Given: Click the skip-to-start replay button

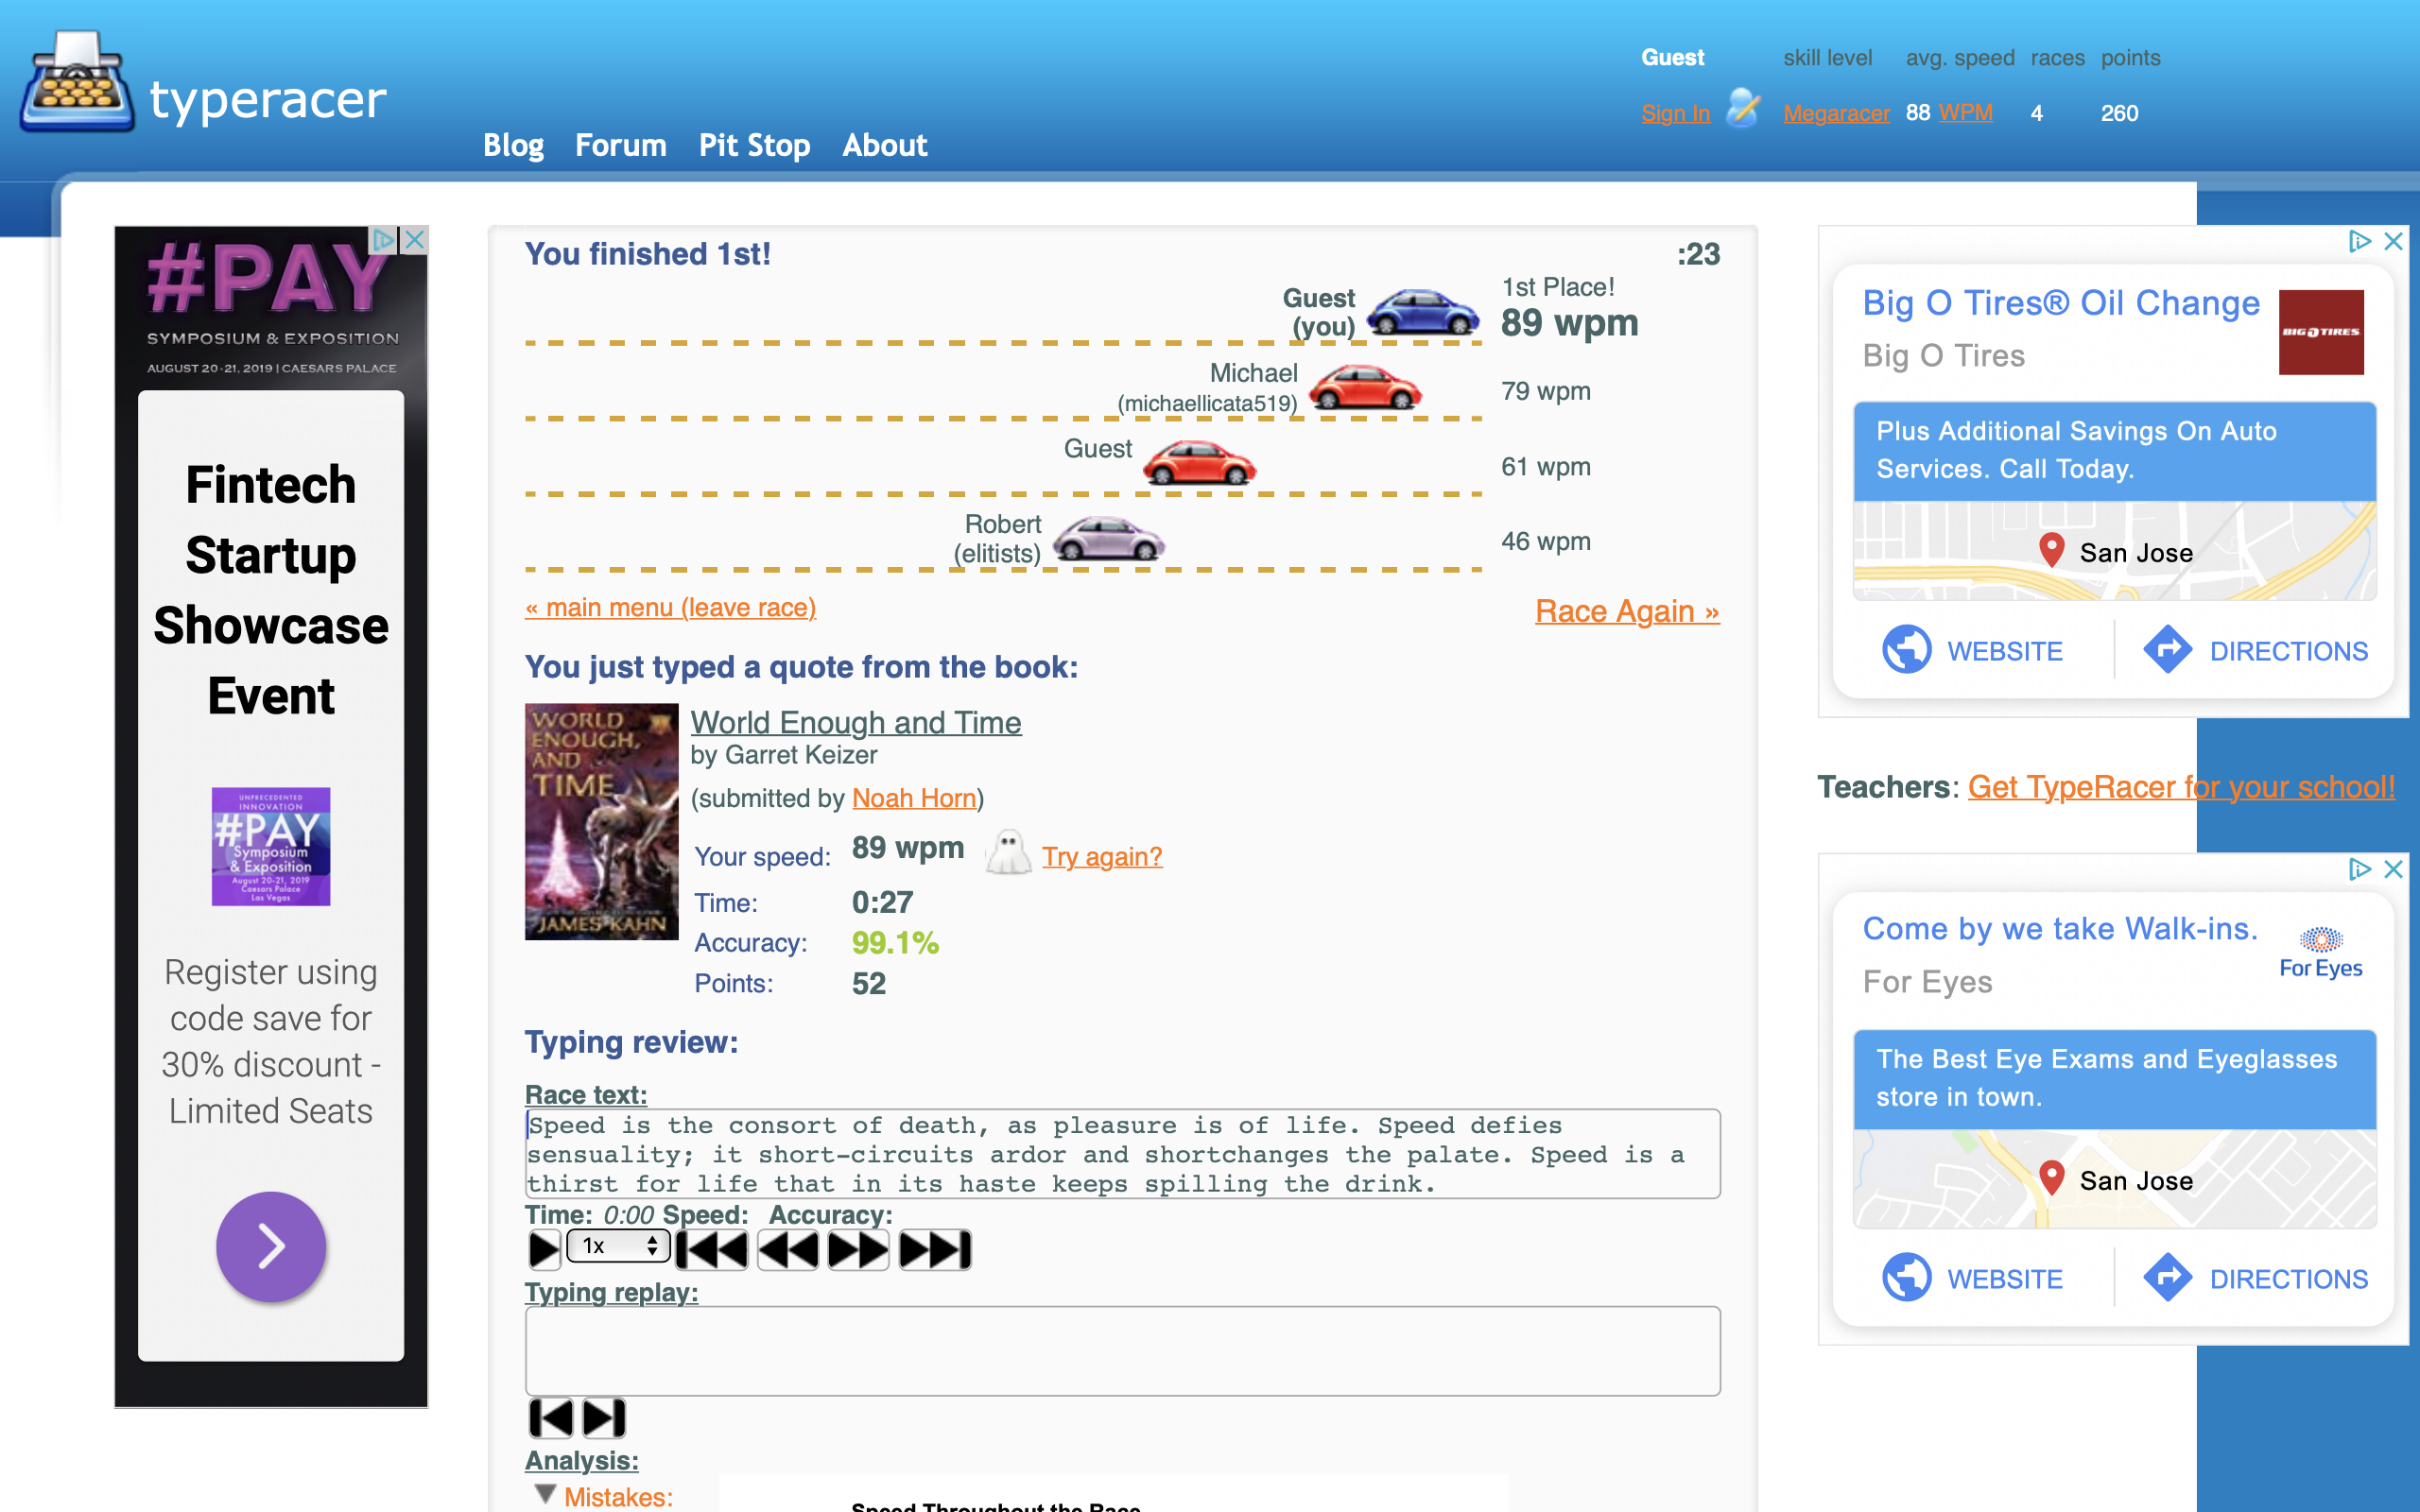Looking at the screenshot, I should (712, 1250).
